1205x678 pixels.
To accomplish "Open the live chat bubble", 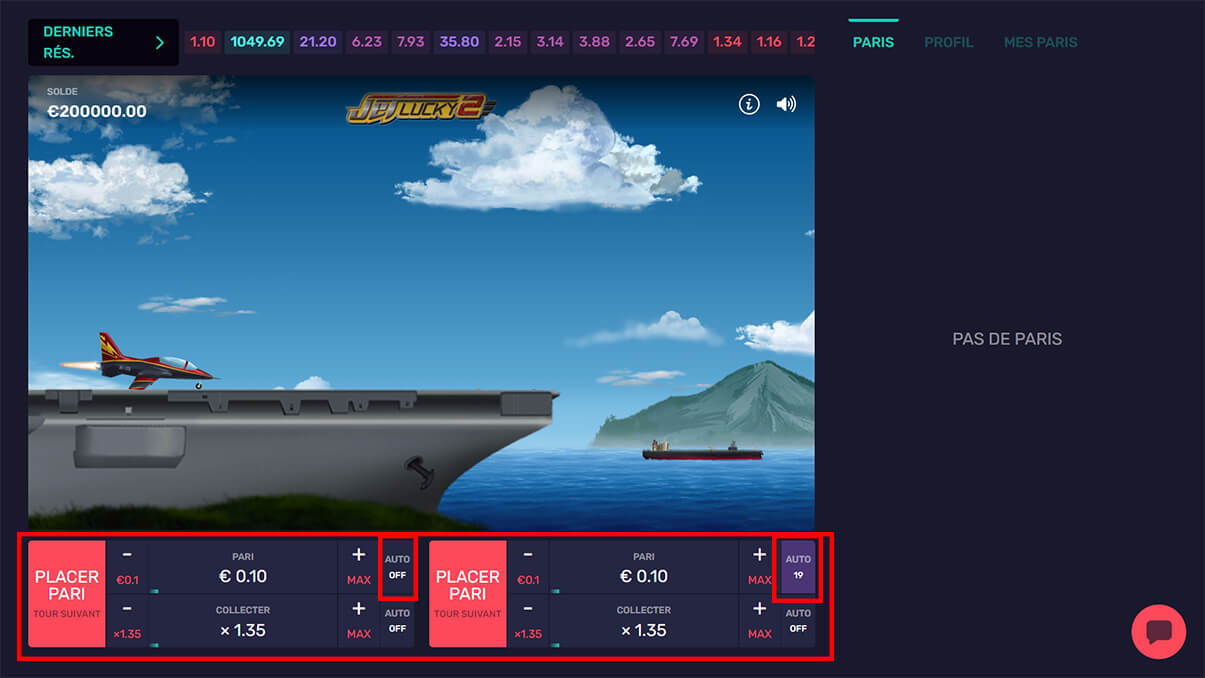I will click(x=1158, y=632).
